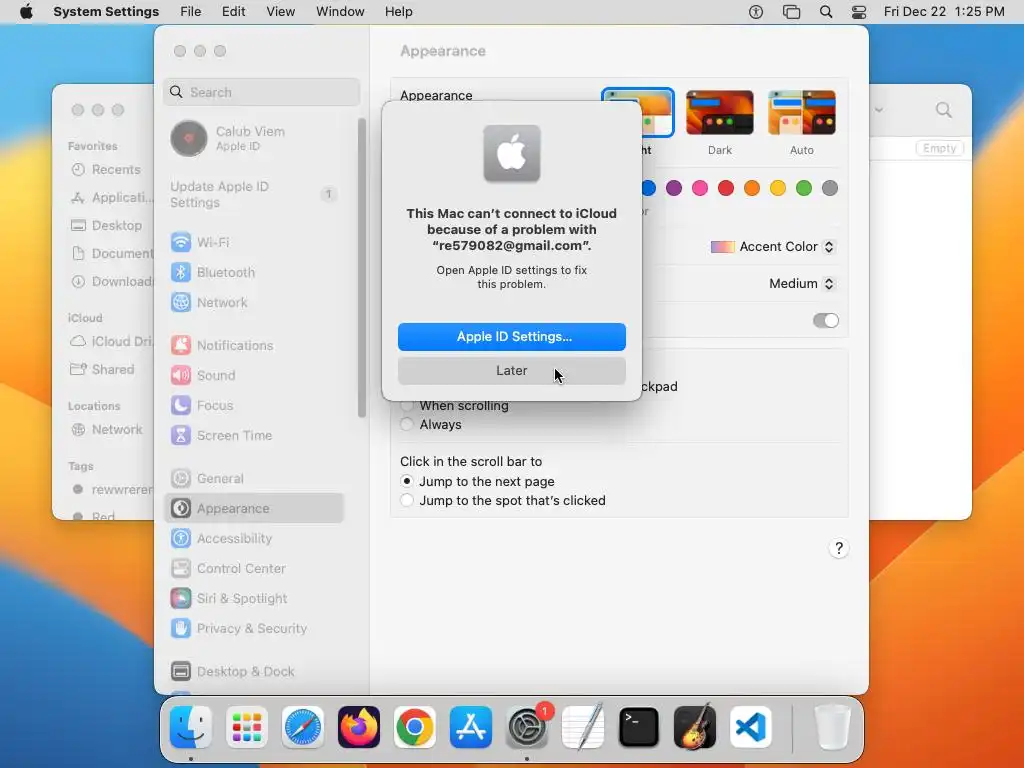Click the help question mark button
Screen dimensions: 1024x768
[x=839, y=548]
